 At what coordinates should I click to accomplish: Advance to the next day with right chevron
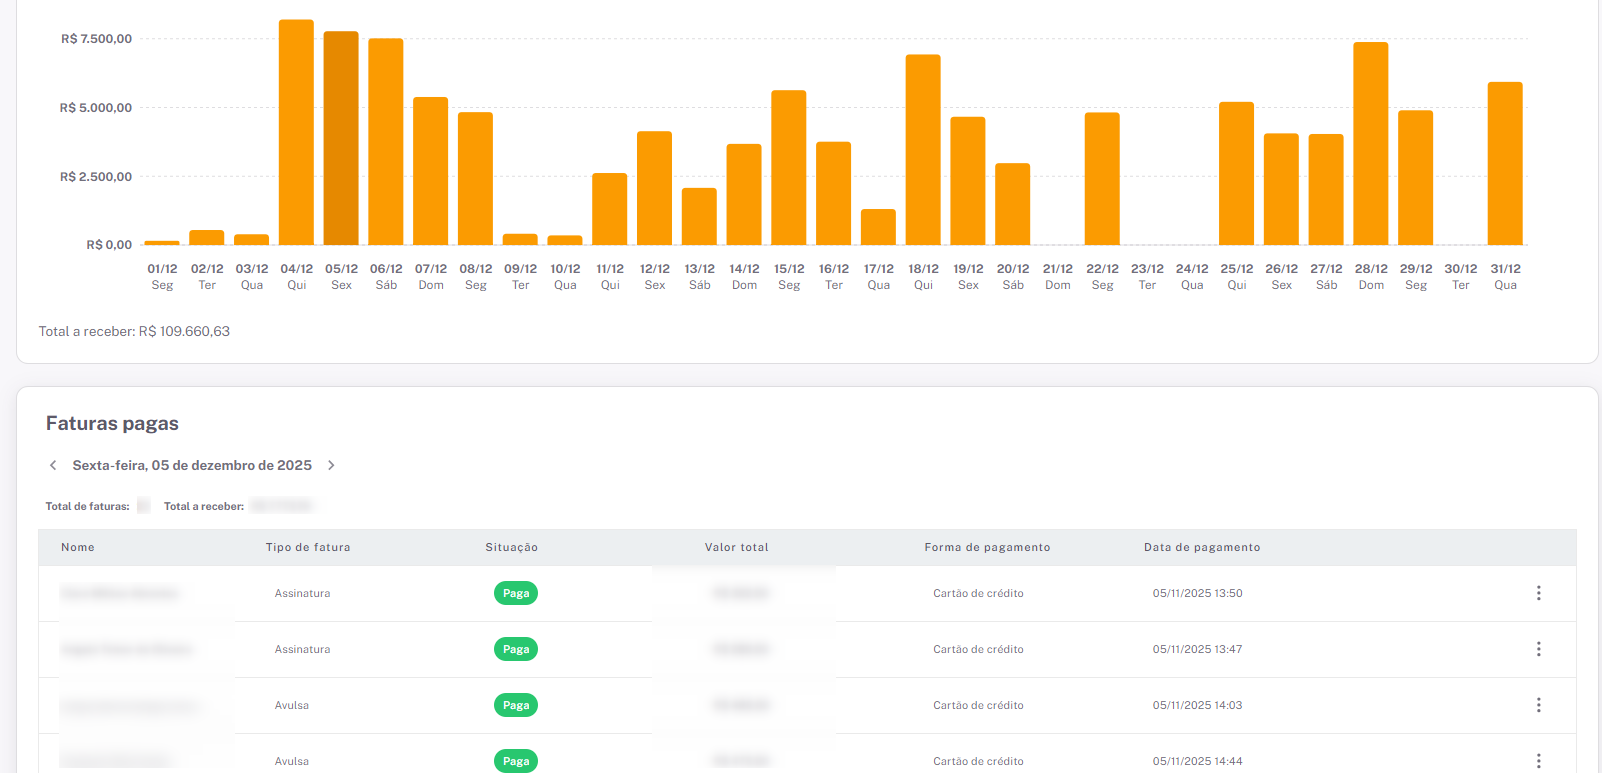(331, 465)
